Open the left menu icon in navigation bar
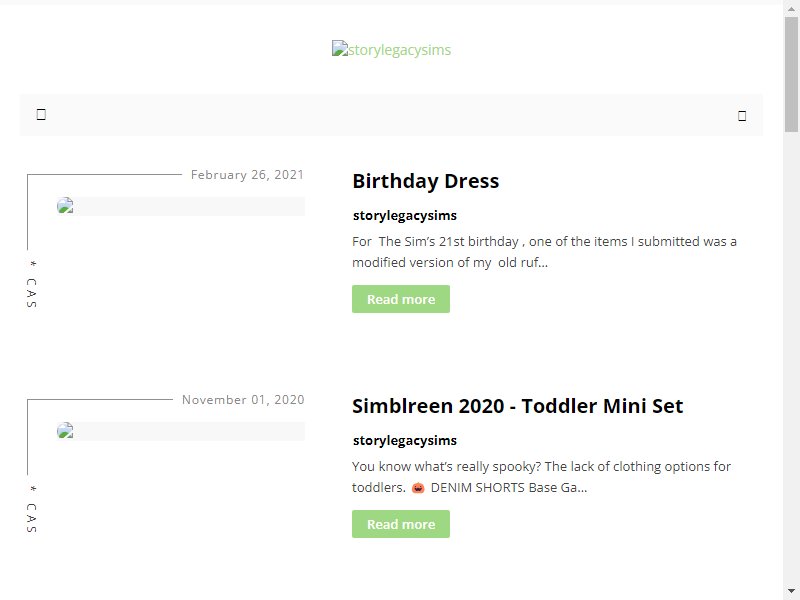Image resolution: width=800 pixels, height=600 pixels. (x=41, y=115)
